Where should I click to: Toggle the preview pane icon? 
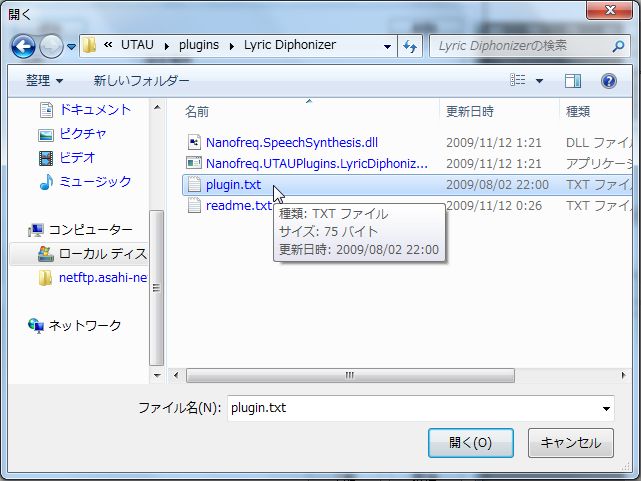(573, 81)
